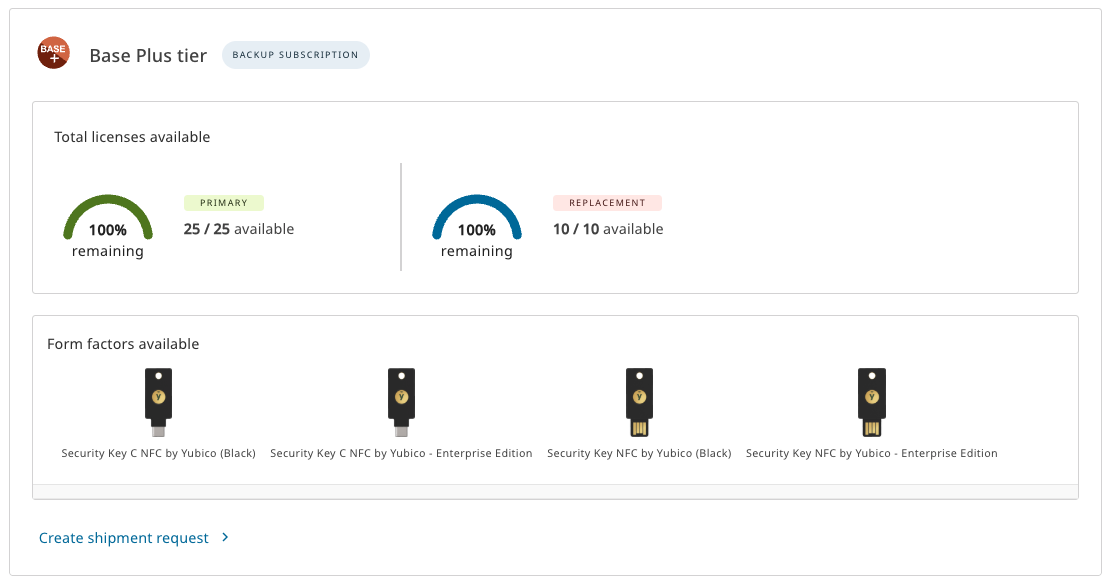Click the Base Plus tier logo icon
Screen dimensions: 1109x582
[54, 53]
